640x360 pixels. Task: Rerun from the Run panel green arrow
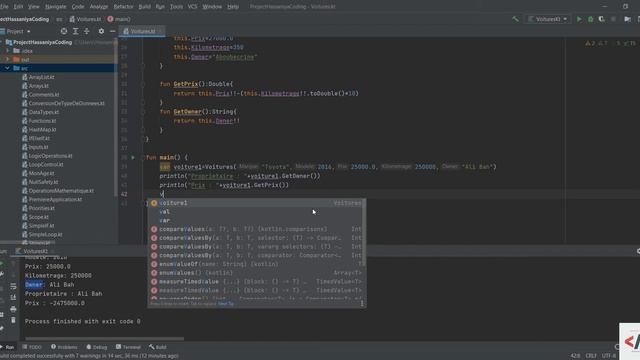click(2, 264)
